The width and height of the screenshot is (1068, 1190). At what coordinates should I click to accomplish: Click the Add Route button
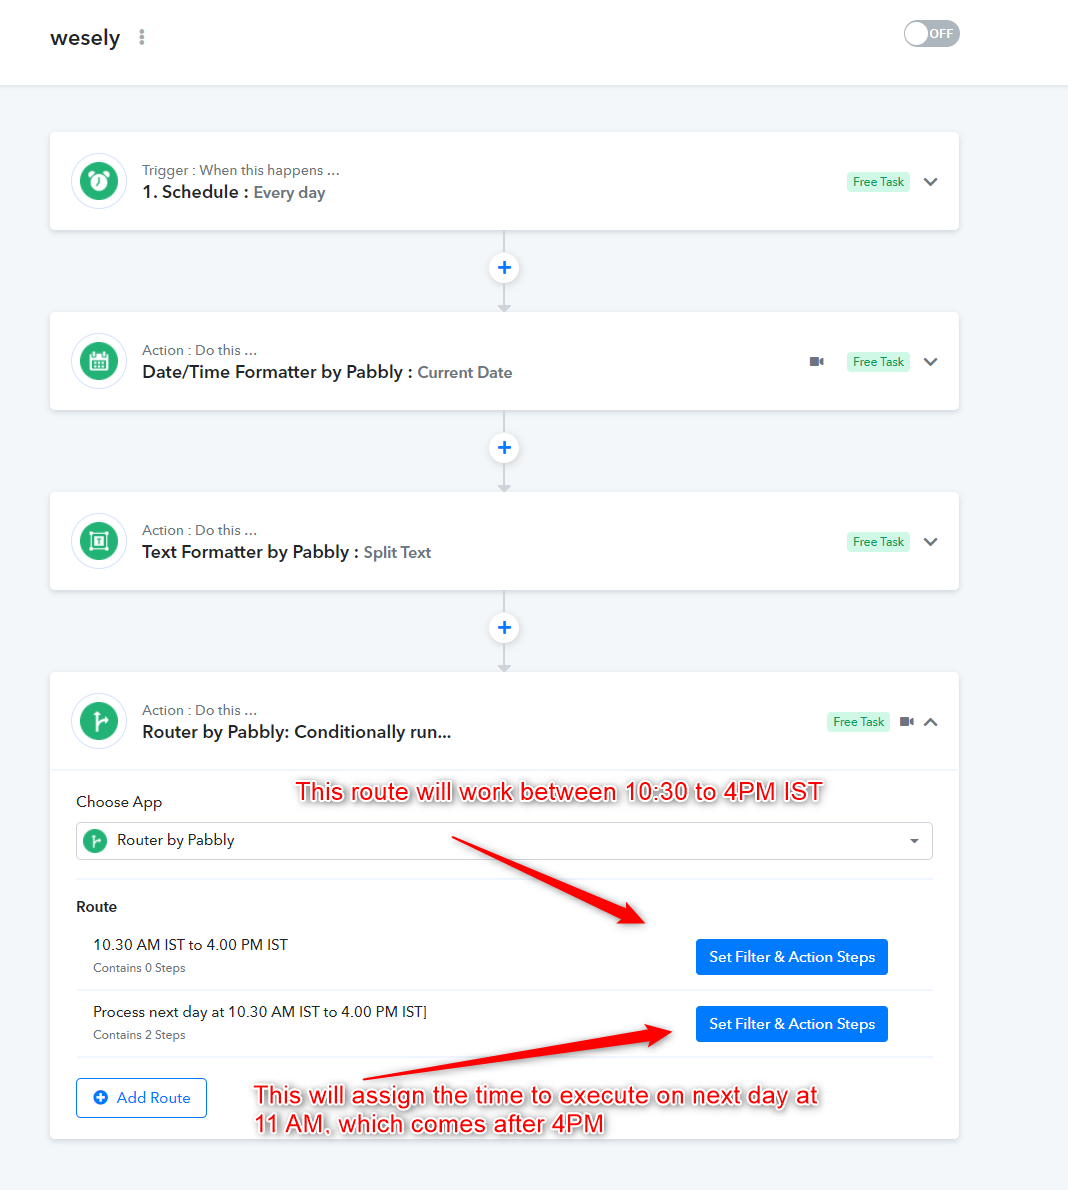click(141, 1097)
